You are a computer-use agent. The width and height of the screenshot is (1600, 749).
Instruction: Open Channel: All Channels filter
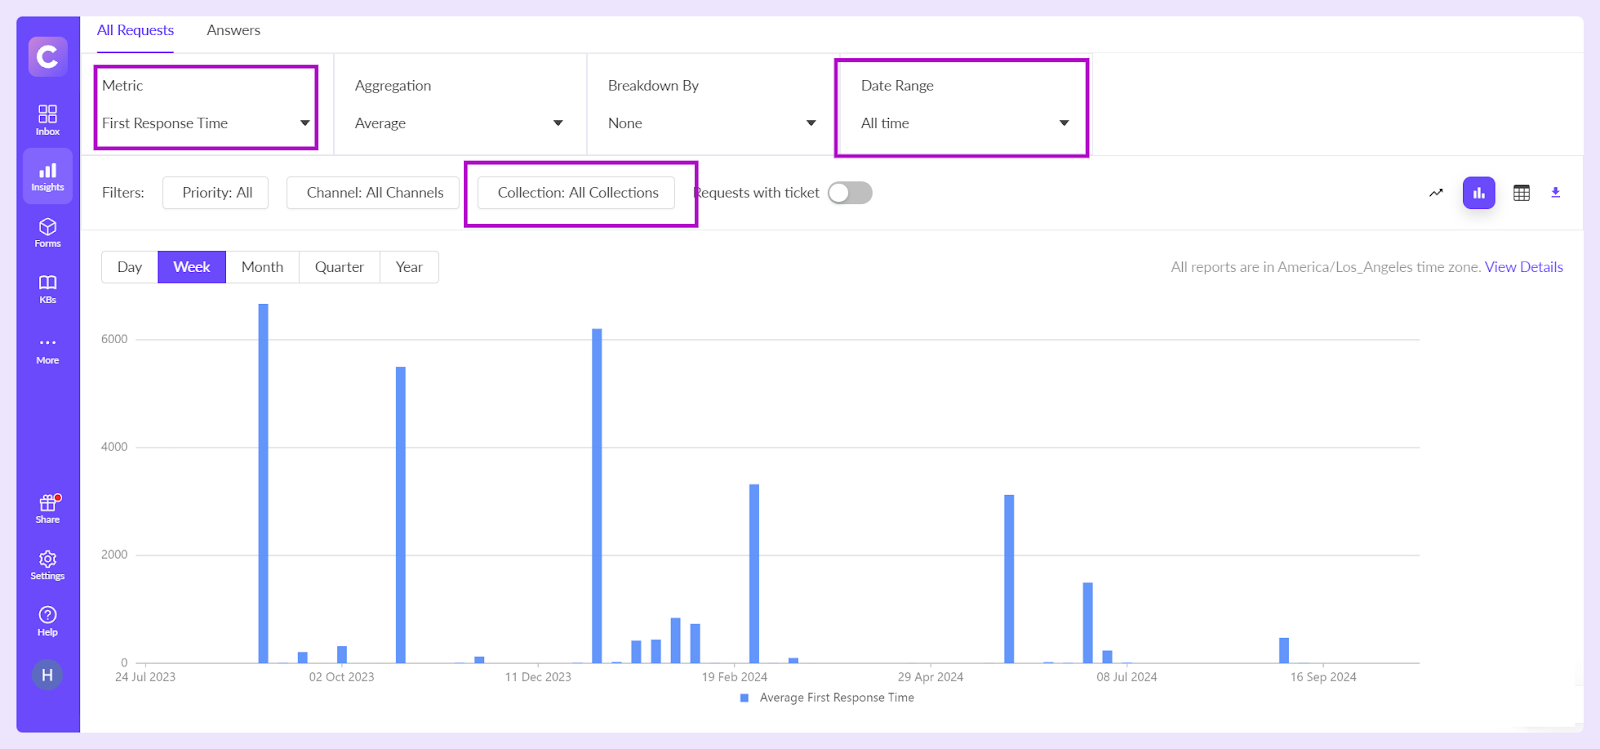374,193
